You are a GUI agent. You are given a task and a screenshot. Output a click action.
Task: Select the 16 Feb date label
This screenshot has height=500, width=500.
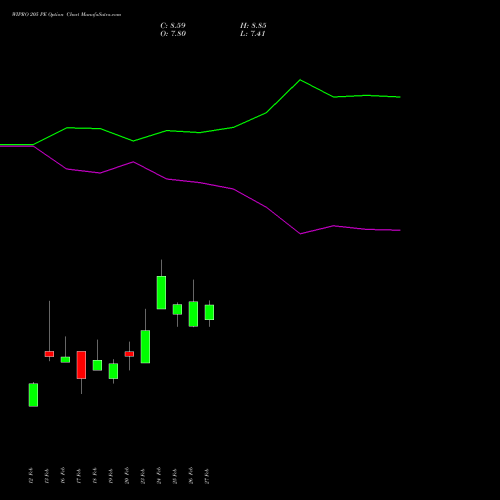click(x=63, y=476)
